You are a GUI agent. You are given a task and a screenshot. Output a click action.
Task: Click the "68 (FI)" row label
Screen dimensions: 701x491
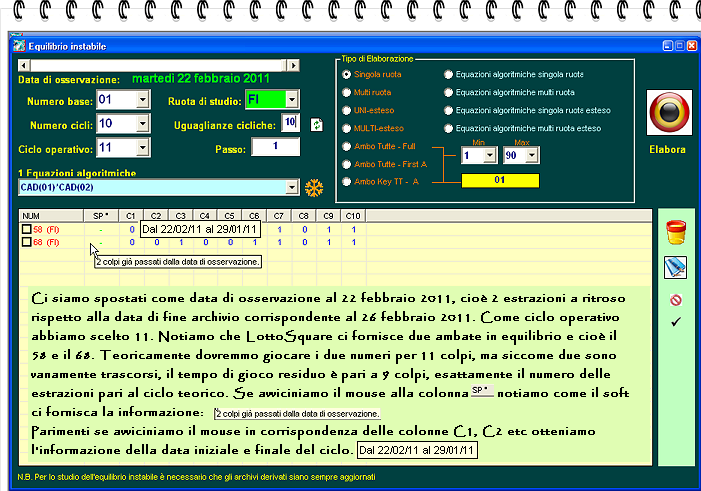click(46, 242)
